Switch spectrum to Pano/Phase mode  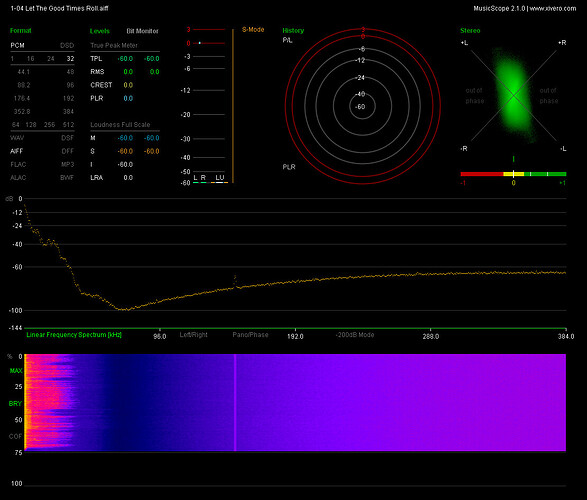pyautogui.click(x=250, y=335)
